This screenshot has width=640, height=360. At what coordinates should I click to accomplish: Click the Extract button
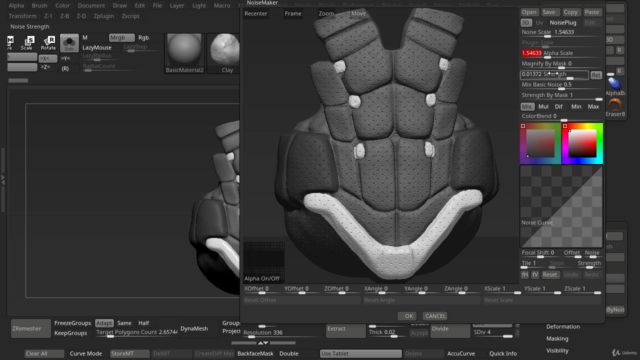(x=346, y=329)
